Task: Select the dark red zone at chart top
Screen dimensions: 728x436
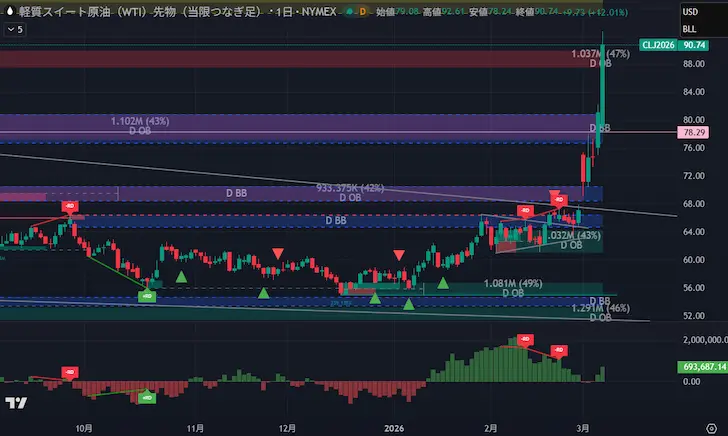Action: pyautogui.click(x=300, y=58)
